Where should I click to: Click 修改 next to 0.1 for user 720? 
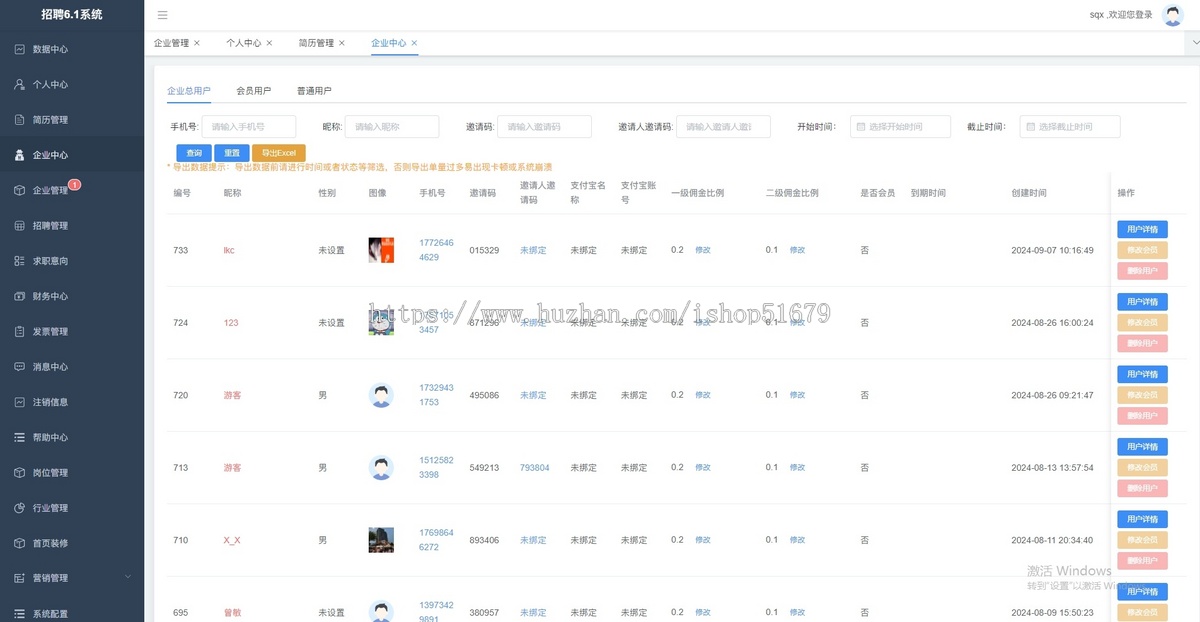(x=797, y=395)
